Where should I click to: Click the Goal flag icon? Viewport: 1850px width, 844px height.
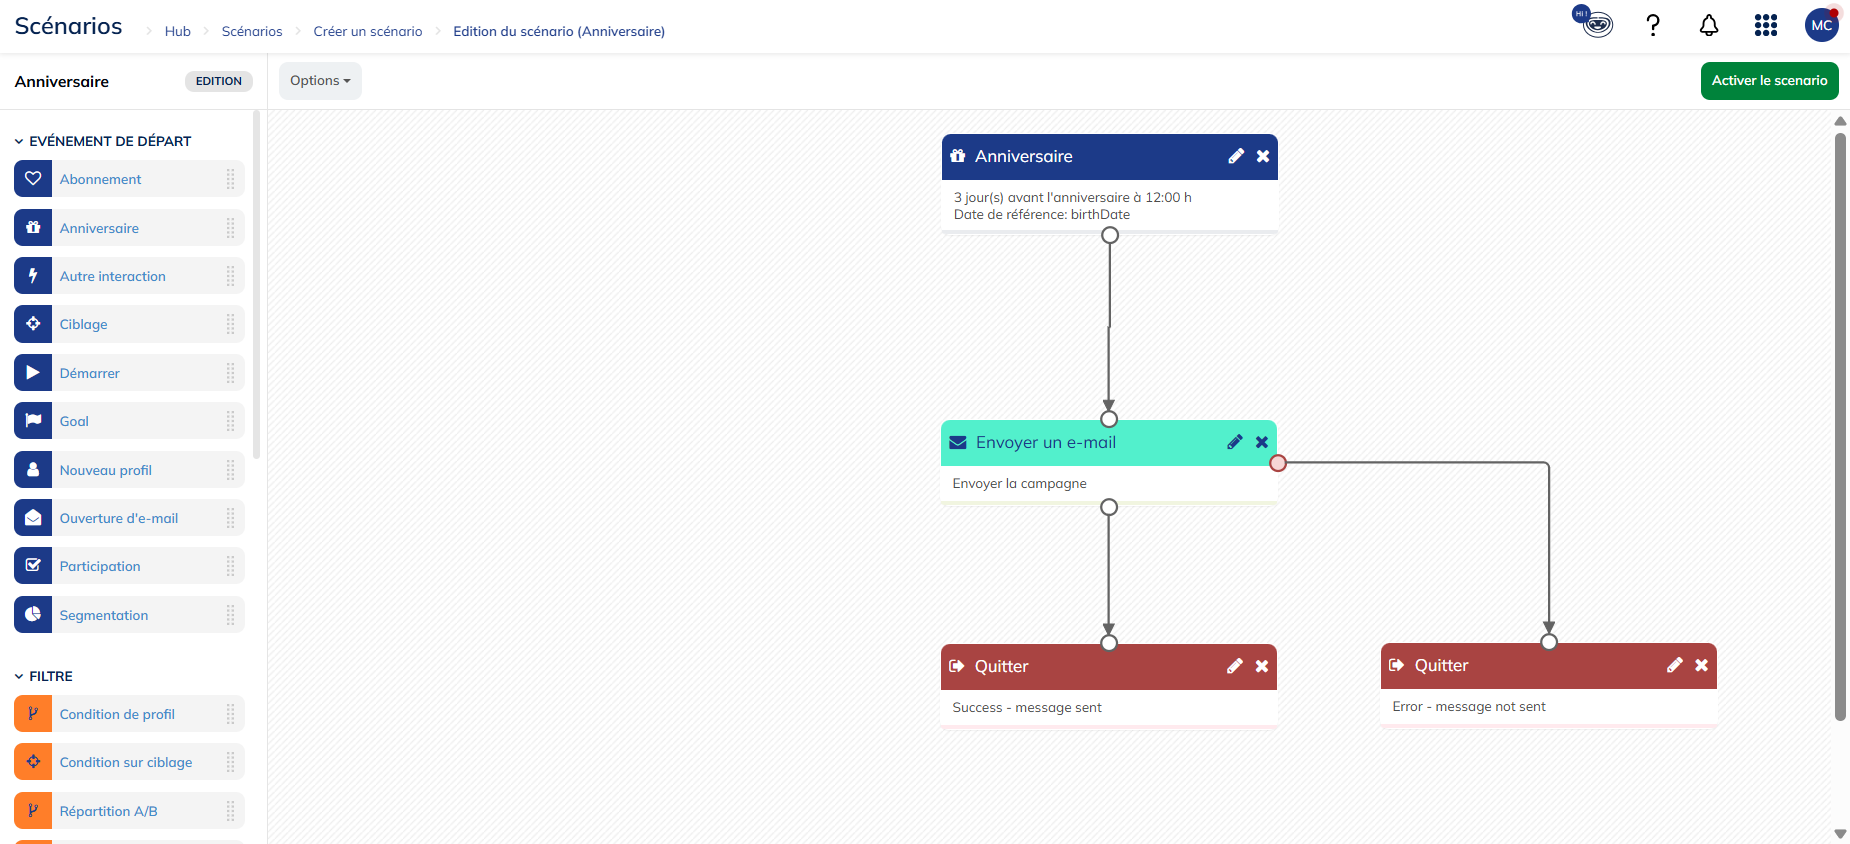coord(33,421)
